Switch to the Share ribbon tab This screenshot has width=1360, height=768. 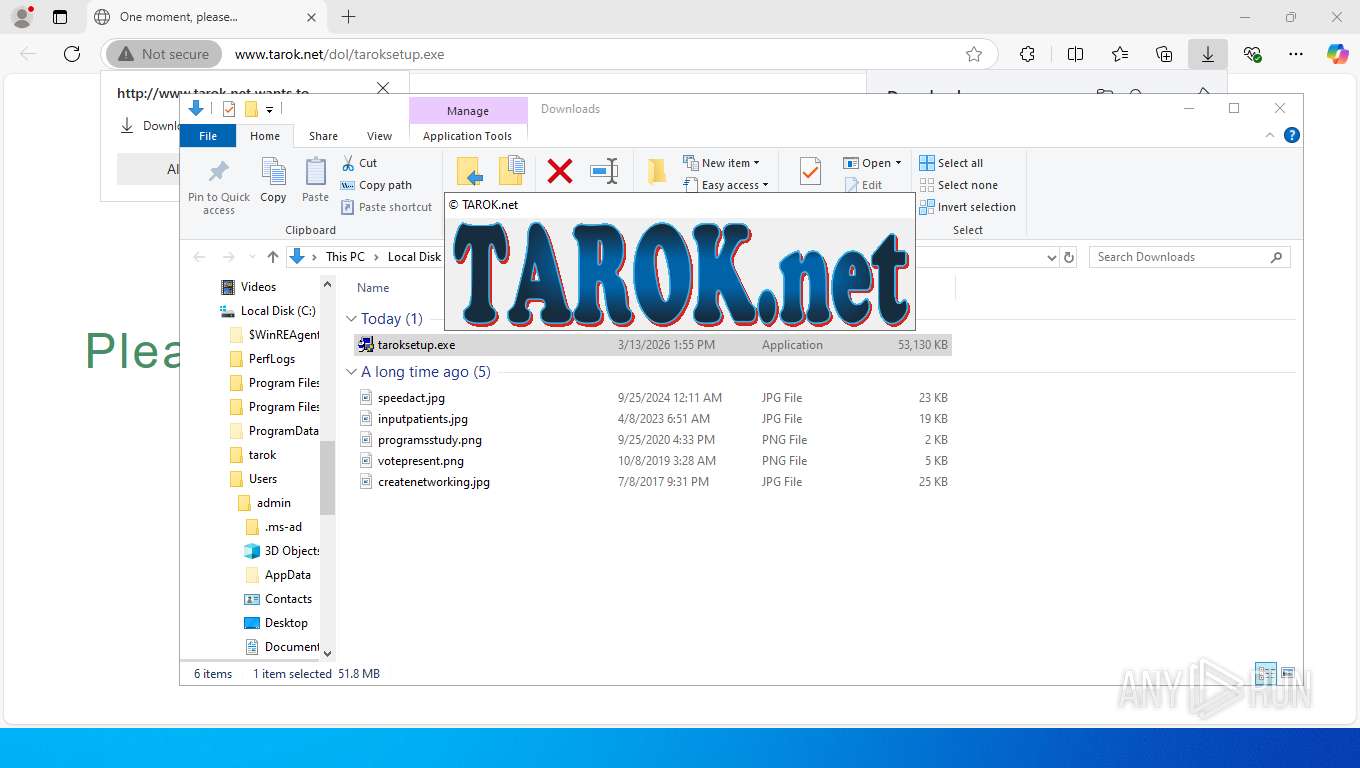point(323,136)
